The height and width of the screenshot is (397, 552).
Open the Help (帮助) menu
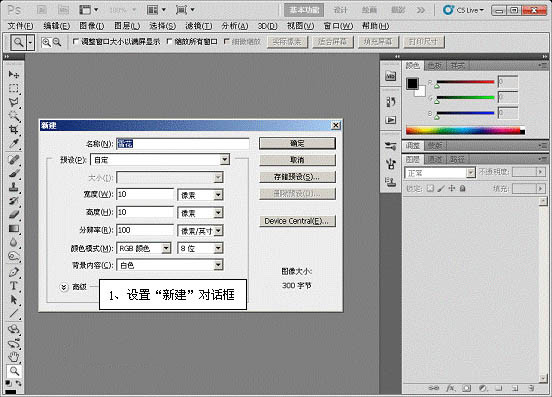pyautogui.click(x=376, y=26)
